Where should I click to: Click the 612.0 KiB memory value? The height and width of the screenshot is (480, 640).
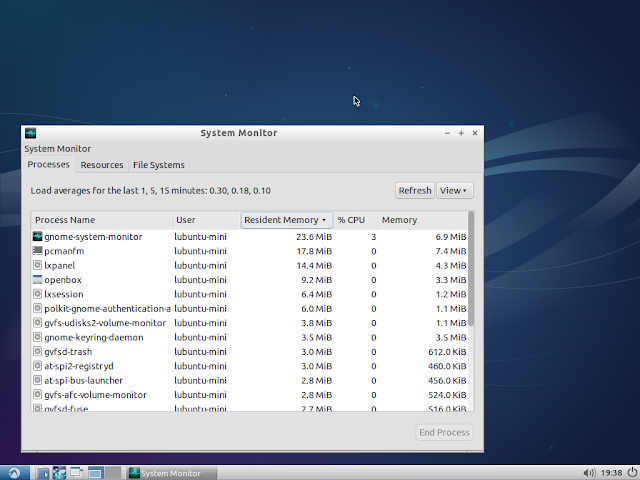447,352
